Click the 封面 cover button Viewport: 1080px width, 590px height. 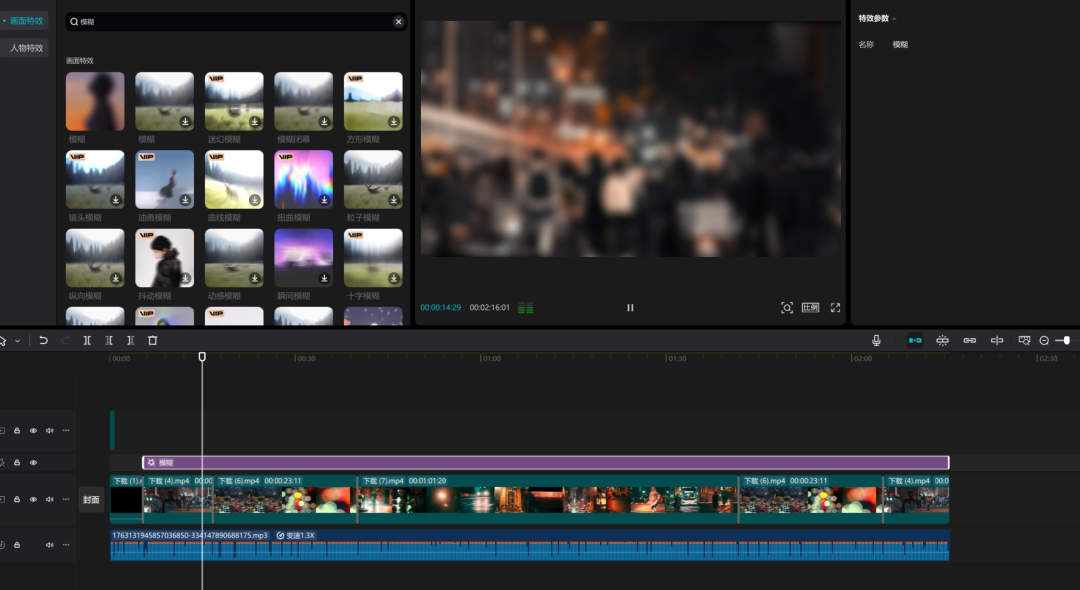[91, 500]
